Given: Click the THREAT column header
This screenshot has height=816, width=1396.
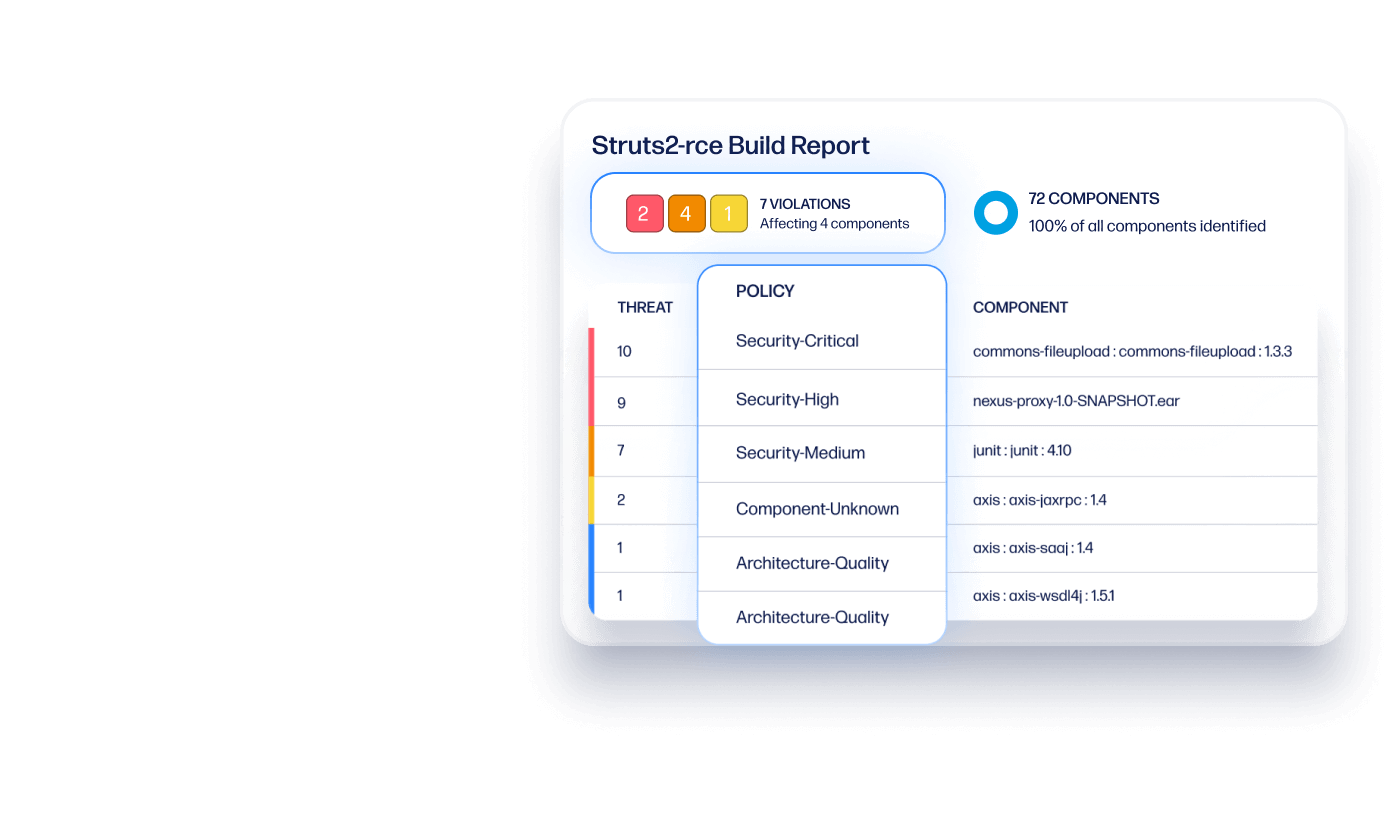Looking at the screenshot, I should pos(645,307).
